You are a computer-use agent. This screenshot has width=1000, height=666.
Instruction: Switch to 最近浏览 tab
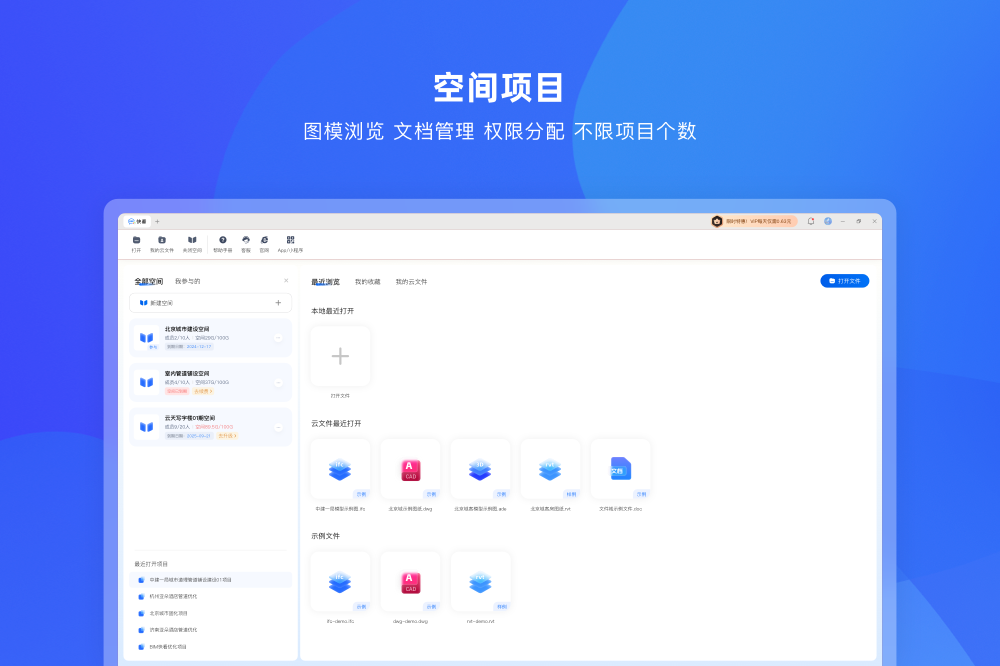(325, 282)
